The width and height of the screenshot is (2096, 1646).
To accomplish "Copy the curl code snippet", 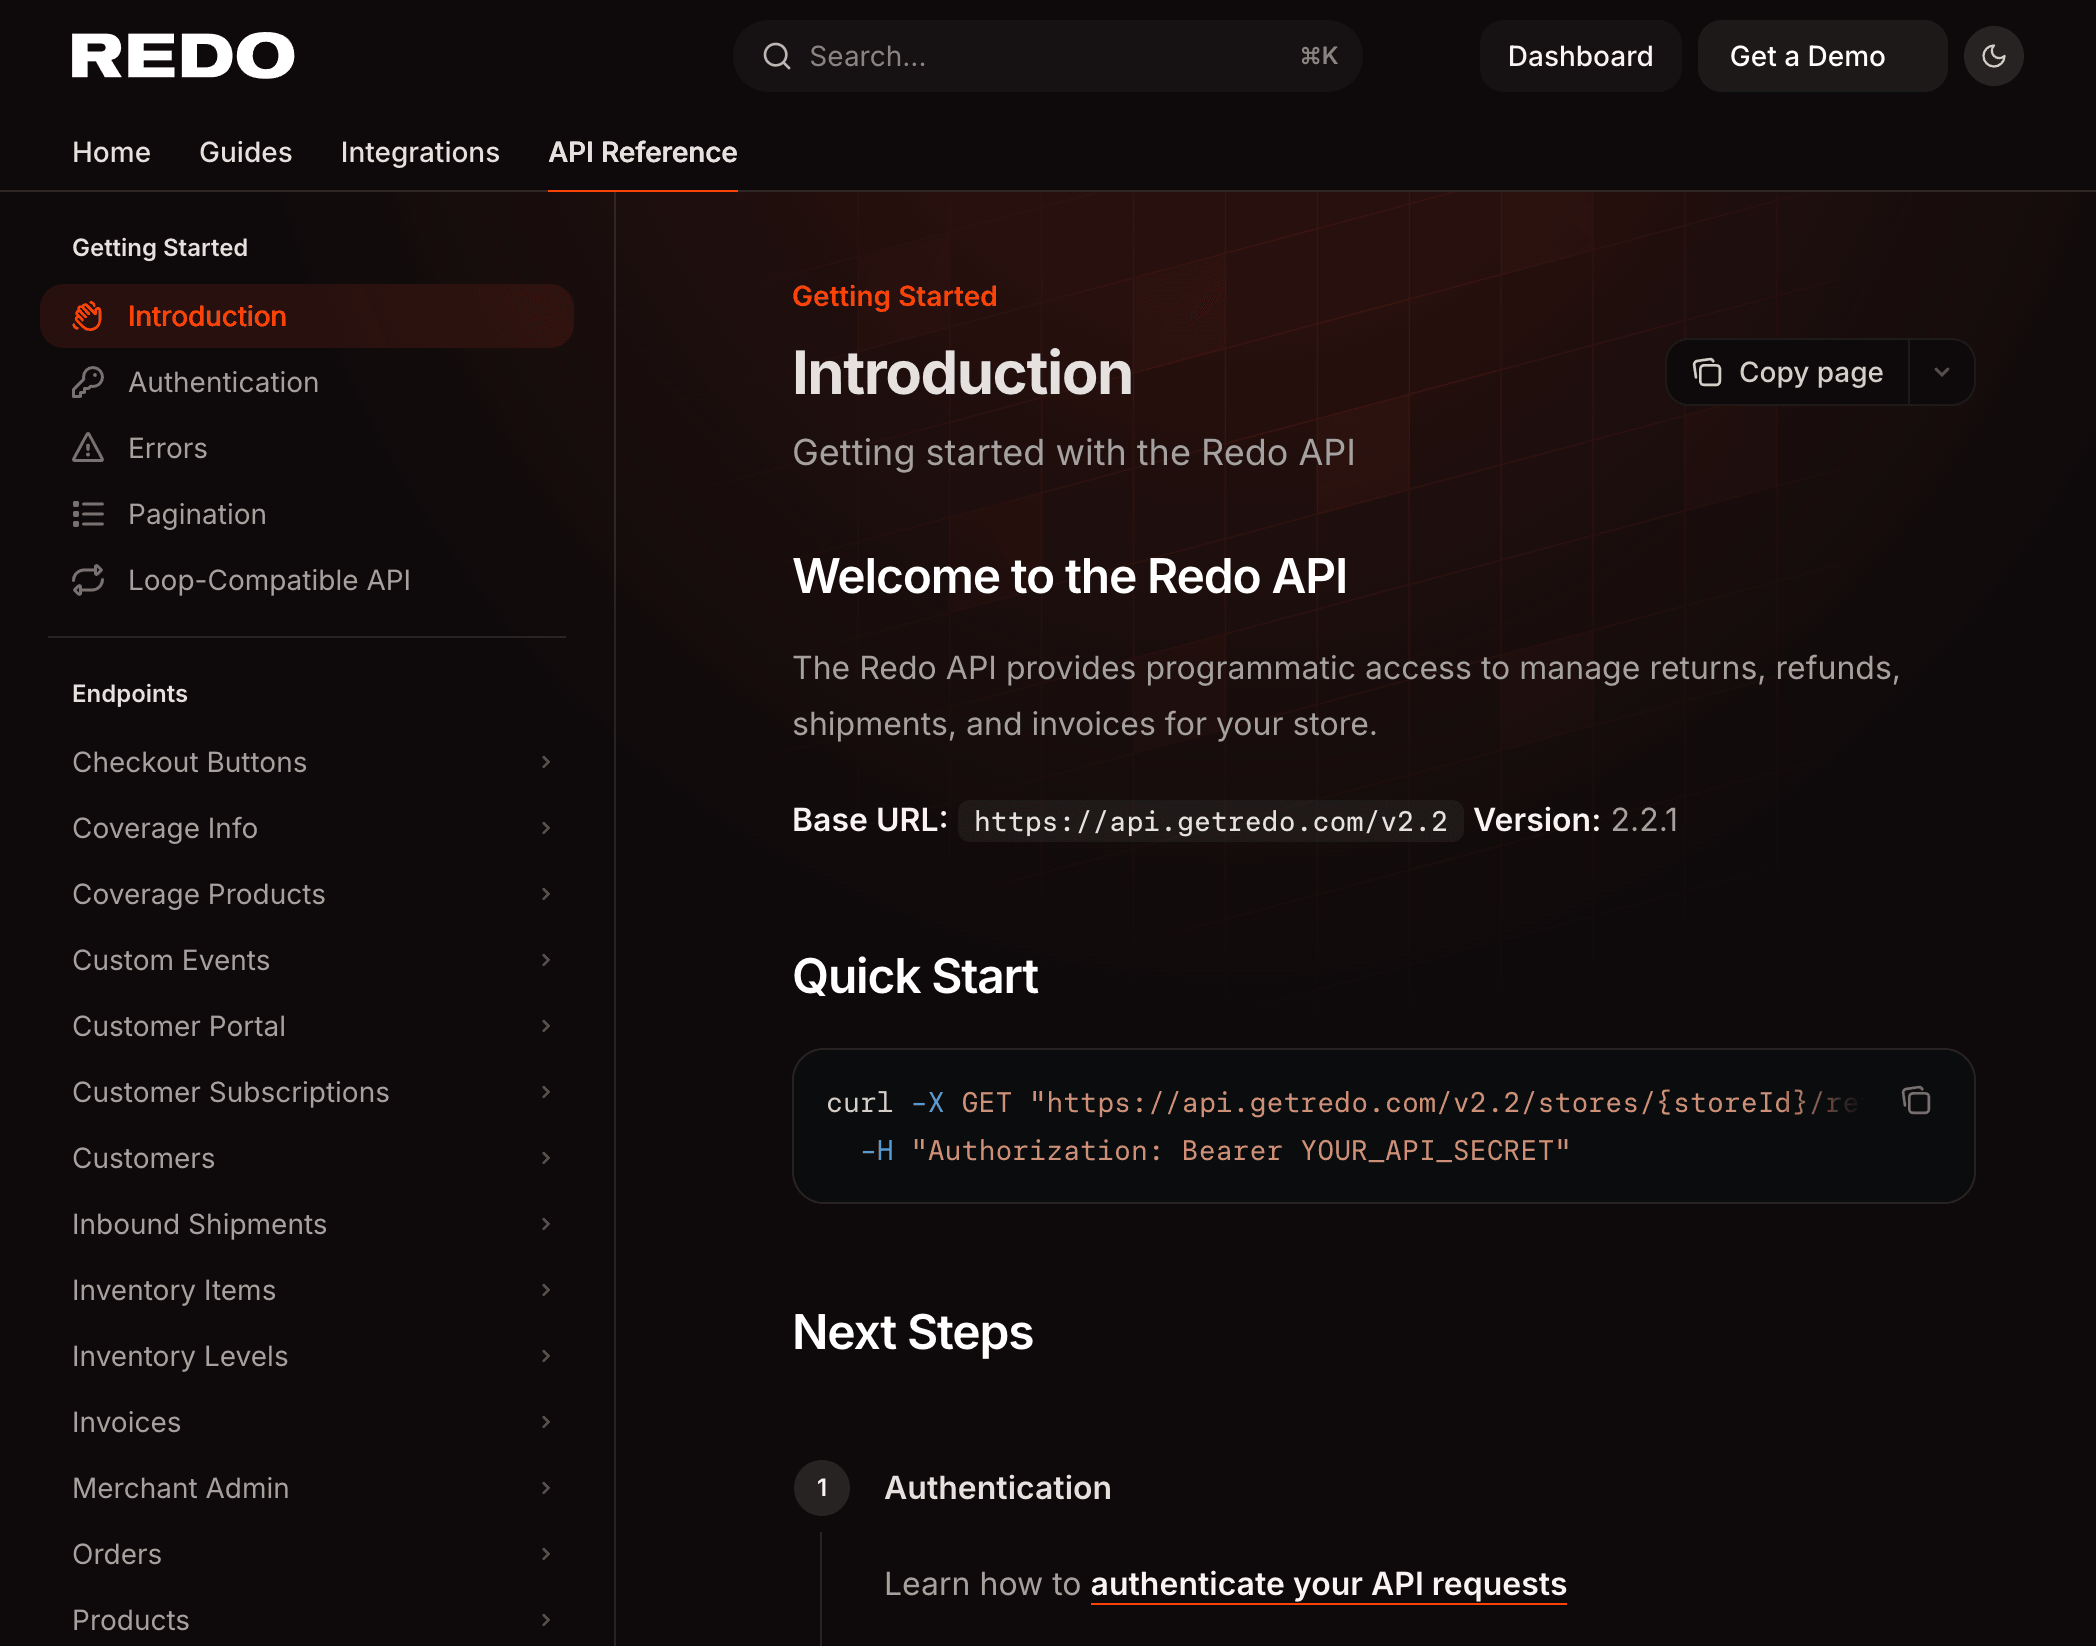I will [1916, 1101].
